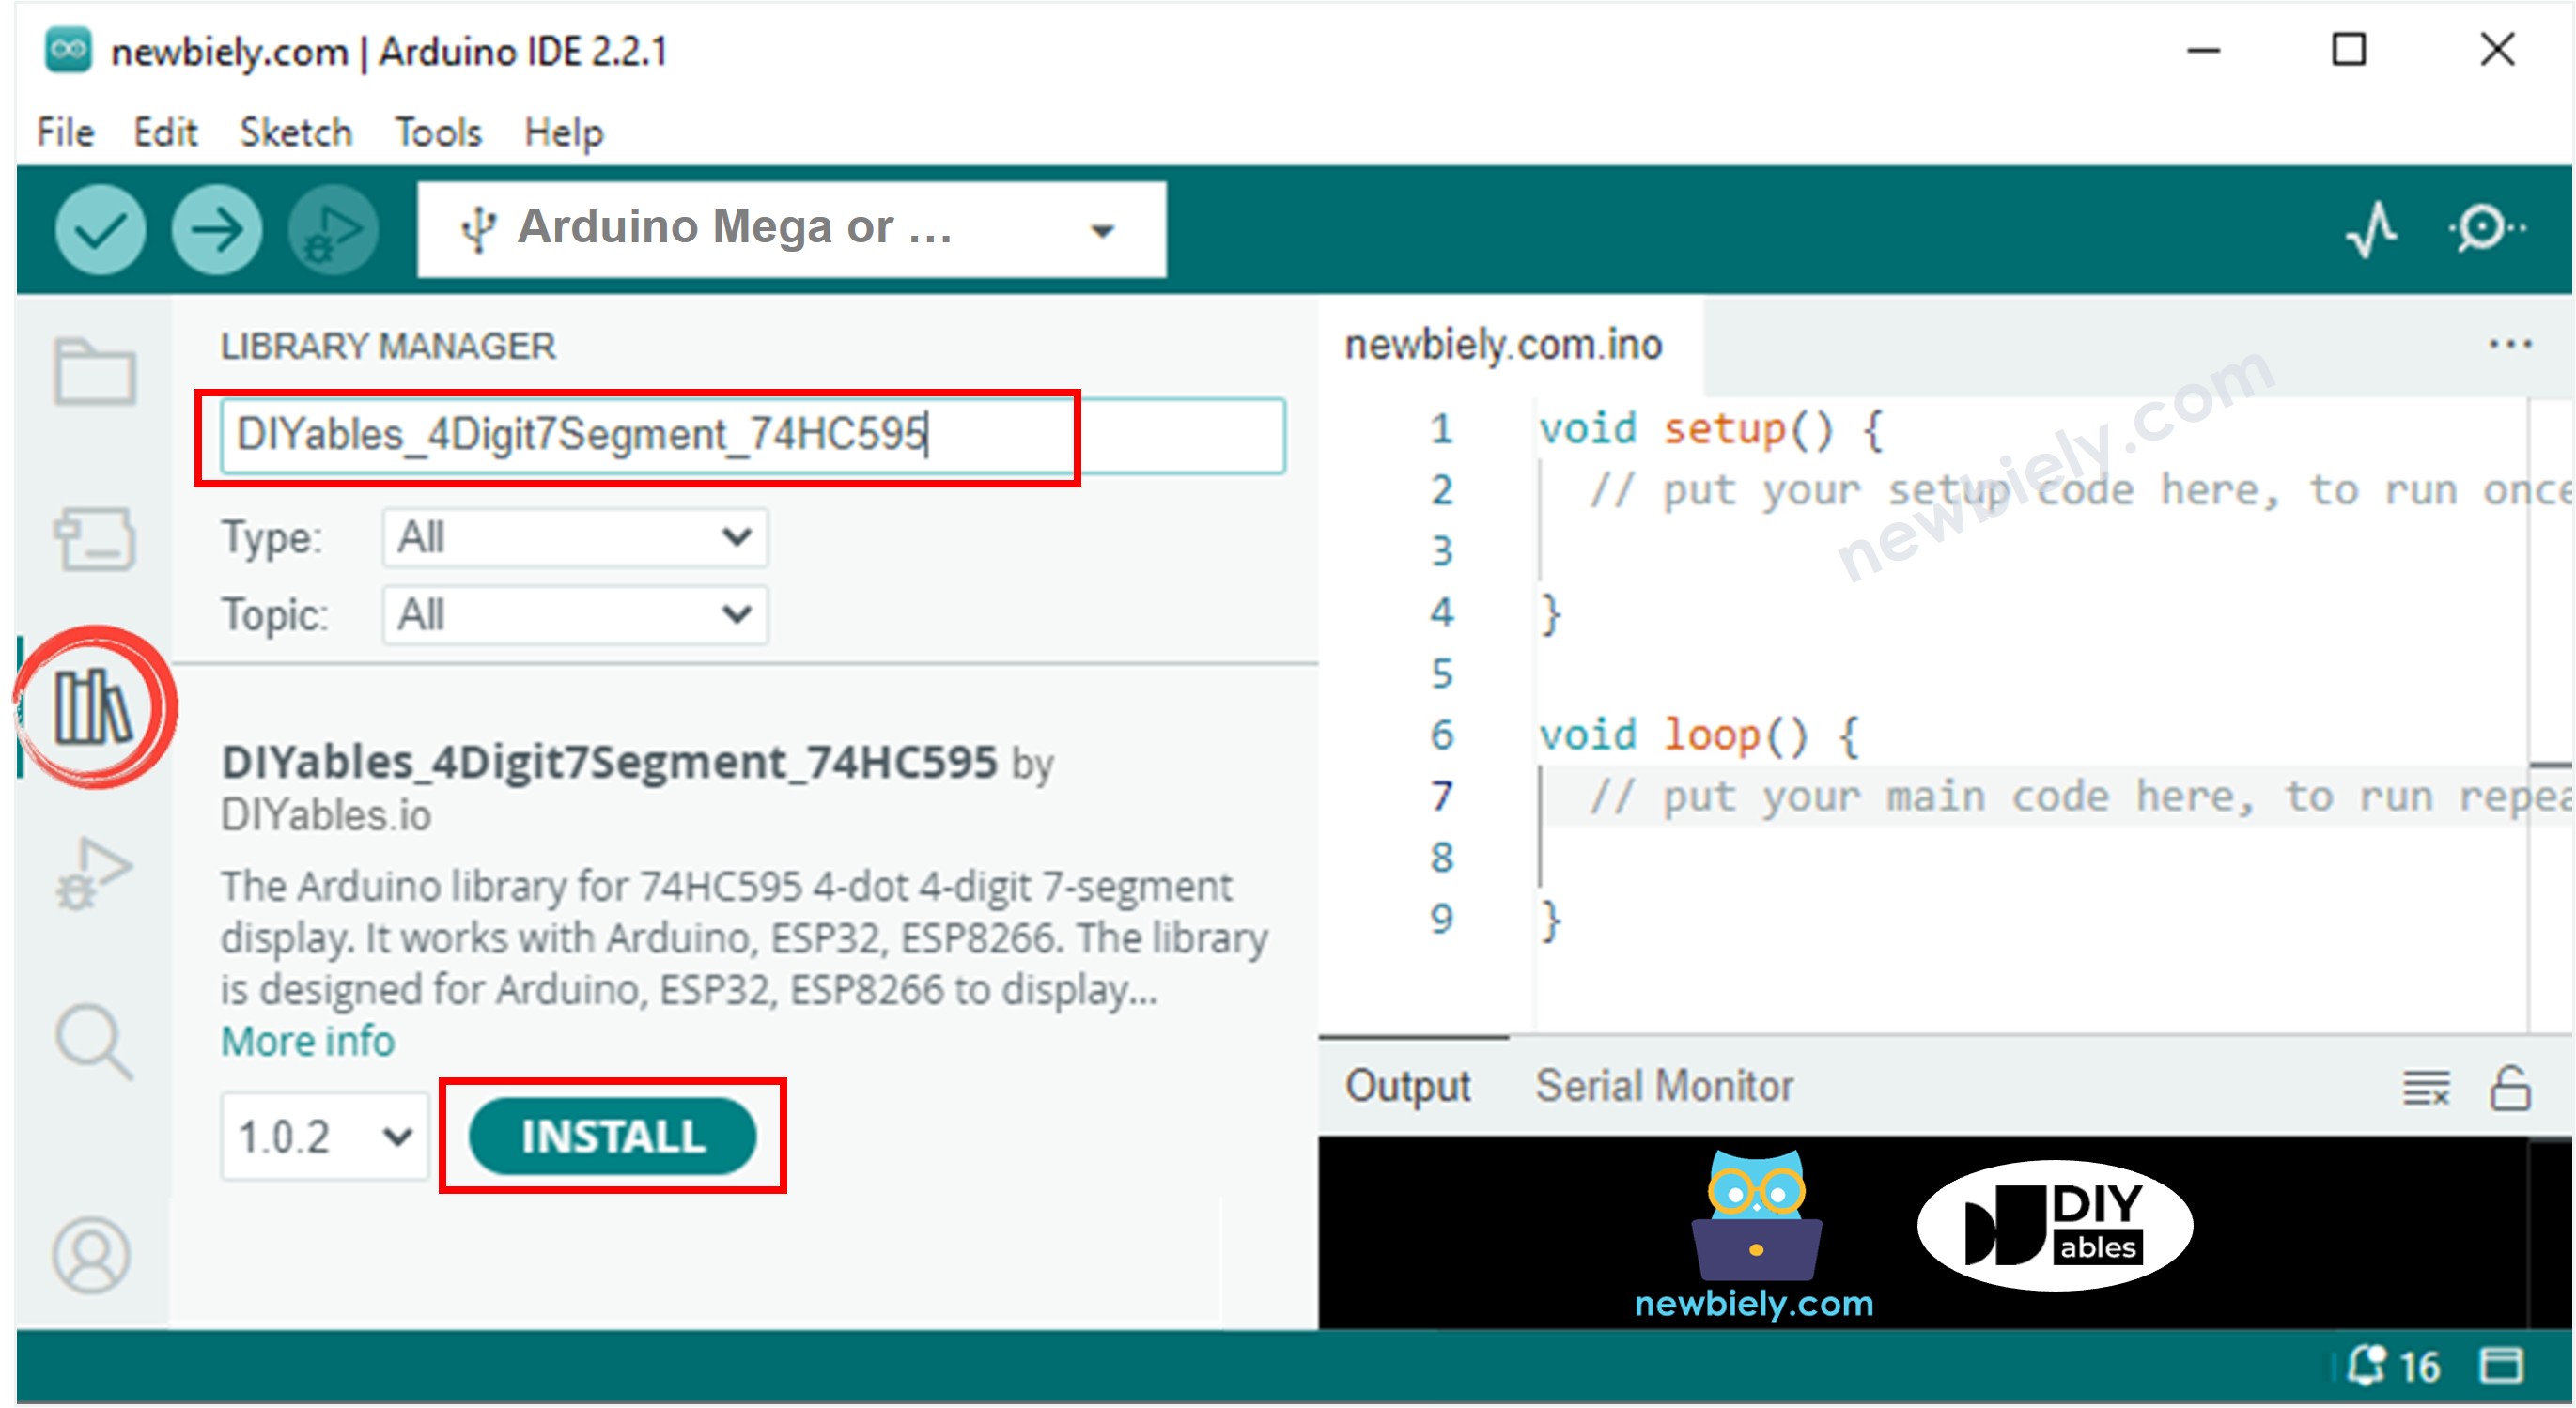Screen dimensions: 2576x1408
Task: Click the More info link
Action: 306,1041
